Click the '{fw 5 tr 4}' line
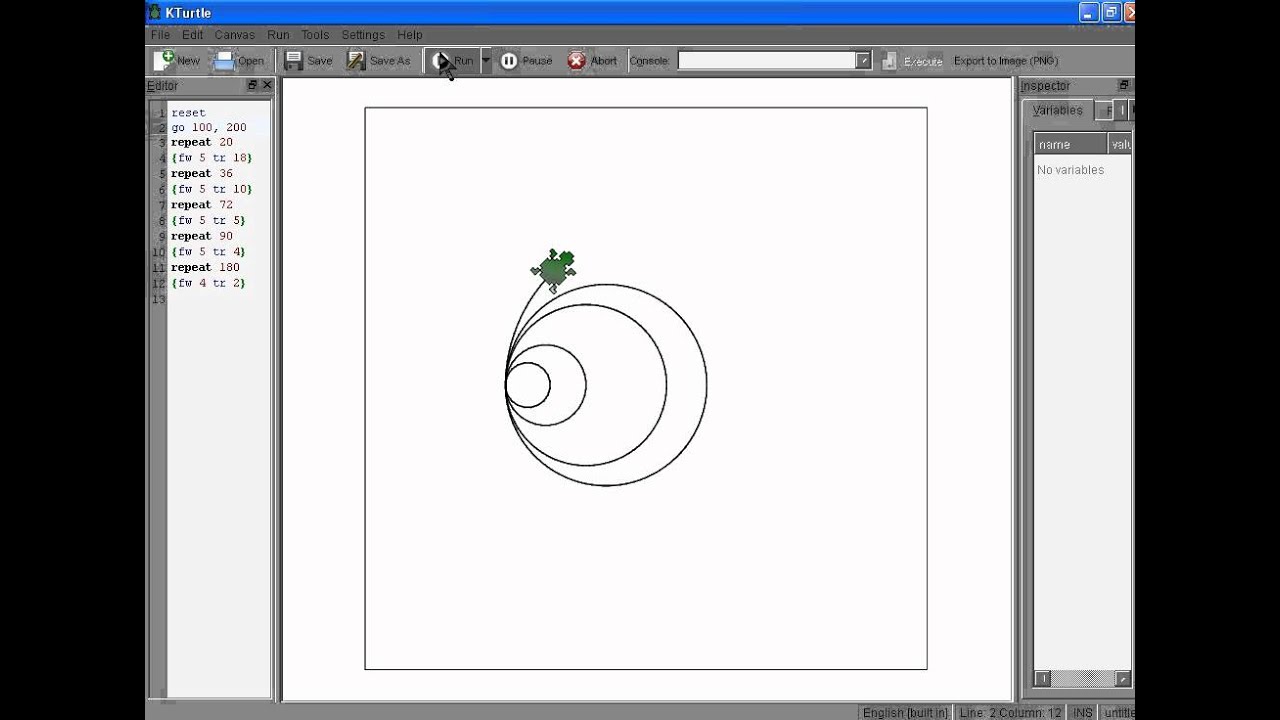 point(207,252)
